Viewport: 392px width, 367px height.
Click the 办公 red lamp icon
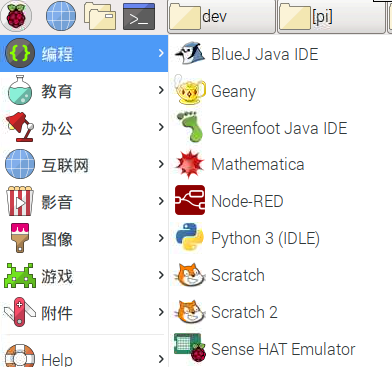(x=20, y=127)
